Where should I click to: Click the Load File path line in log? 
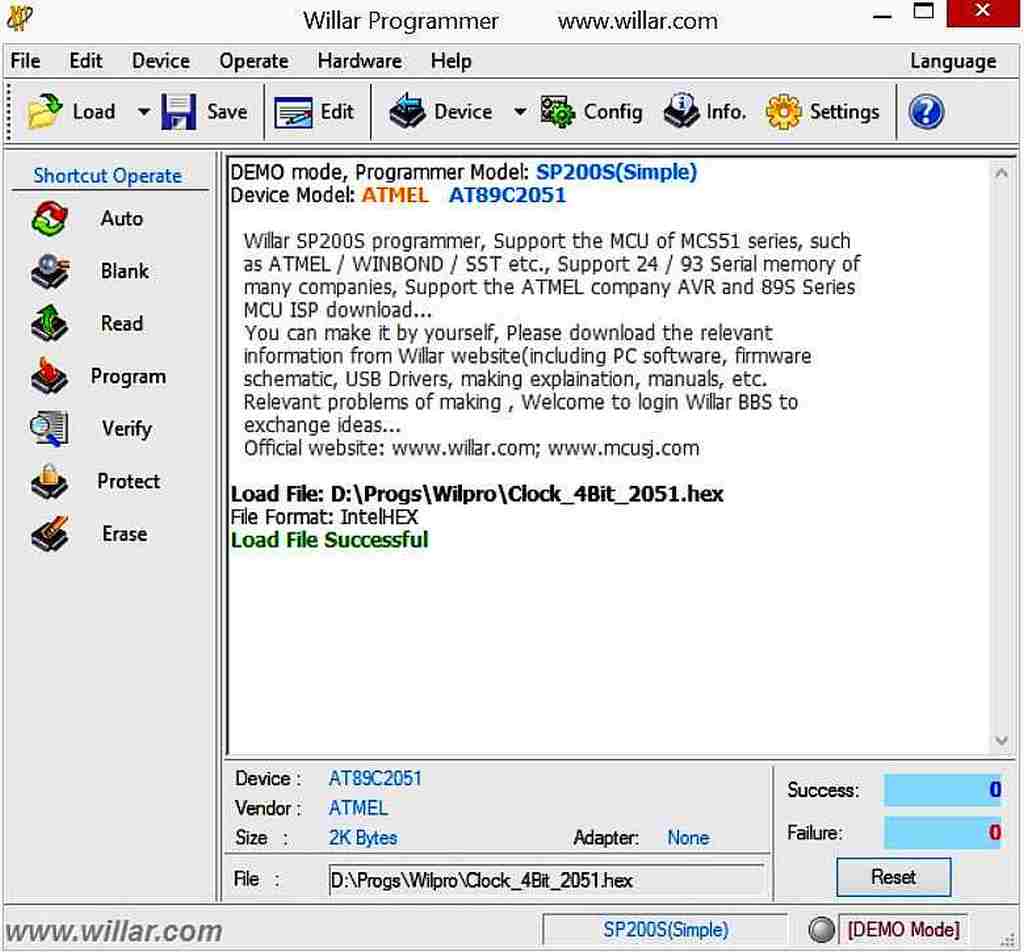[477, 494]
